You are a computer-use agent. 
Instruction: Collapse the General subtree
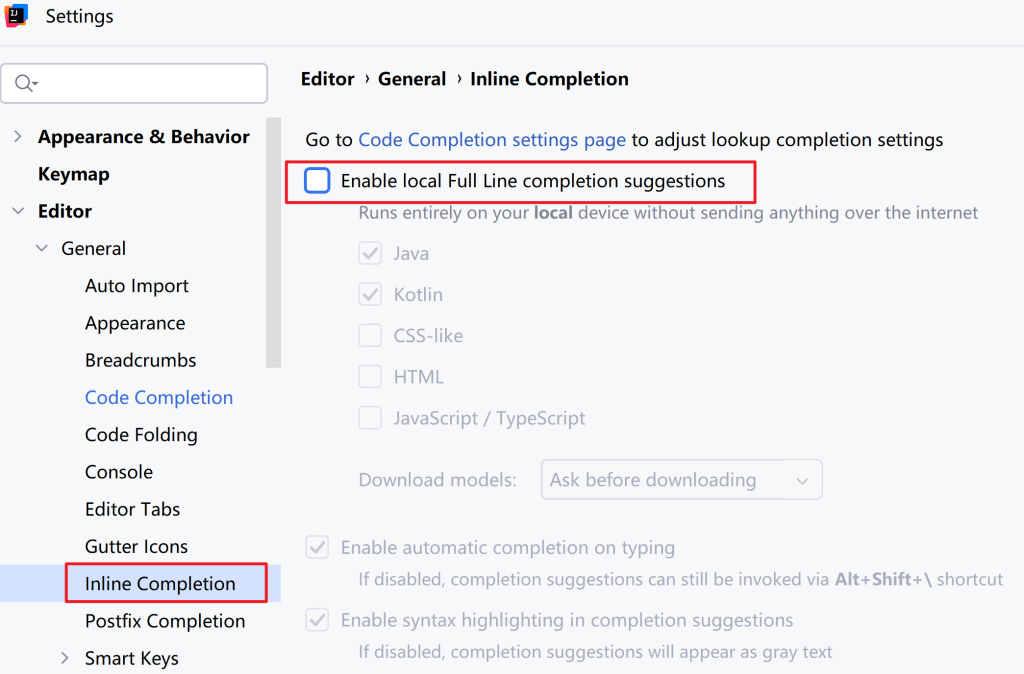pyautogui.click(x=42, y=249)
